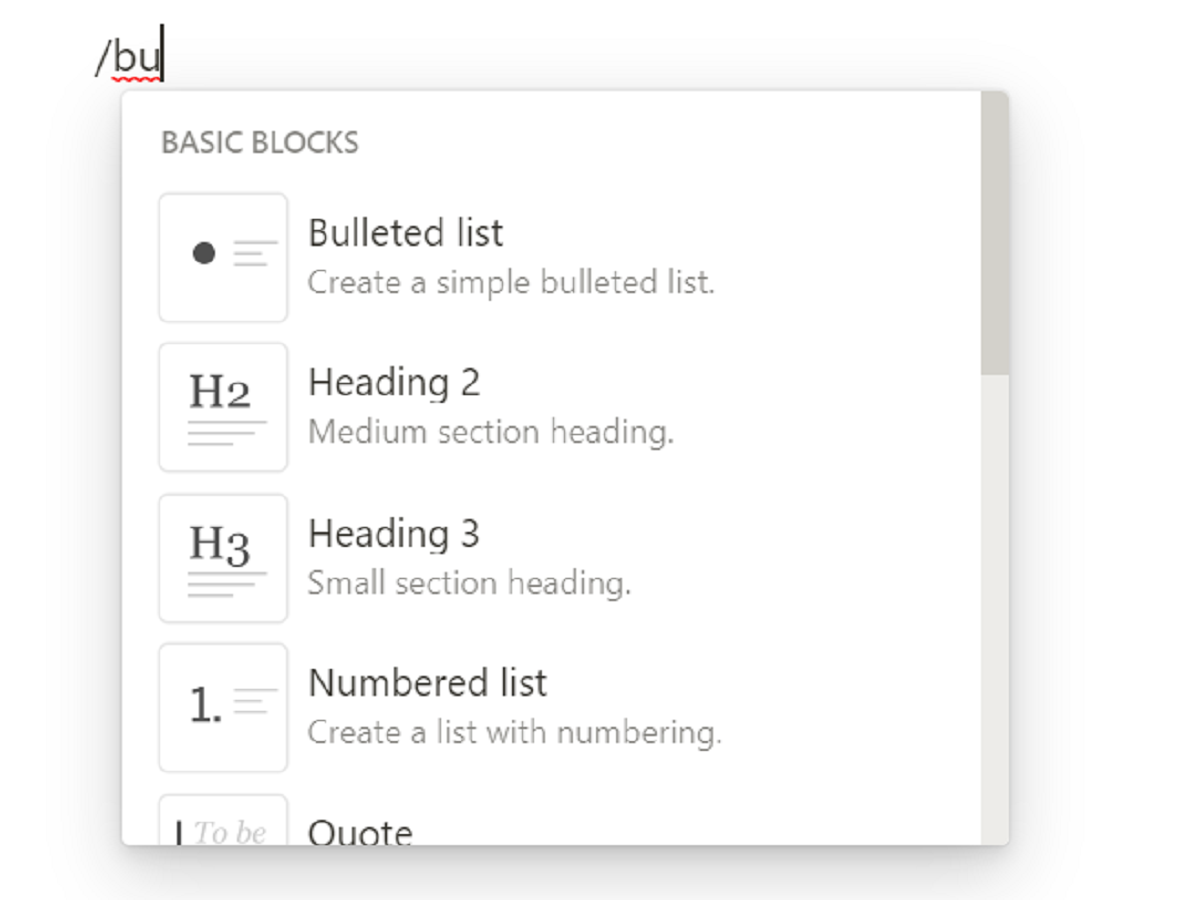This screenshot has width=1200, height=900.
Task: Select the Quote block title
Action: tap(360, 832)
